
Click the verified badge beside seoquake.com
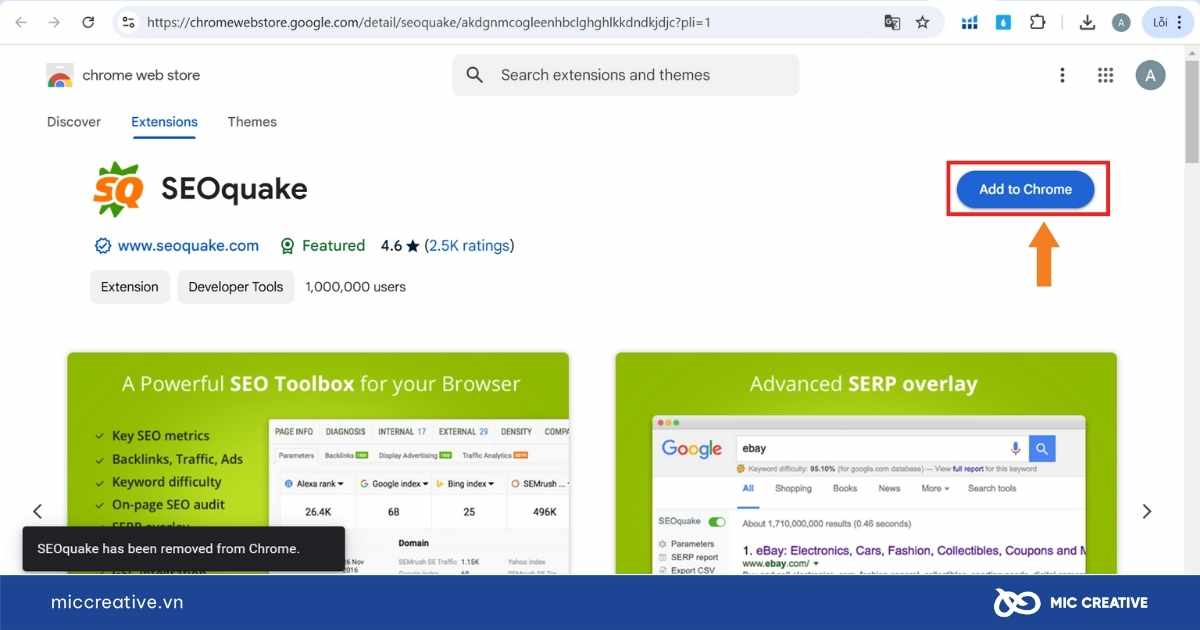click(102, 246)
